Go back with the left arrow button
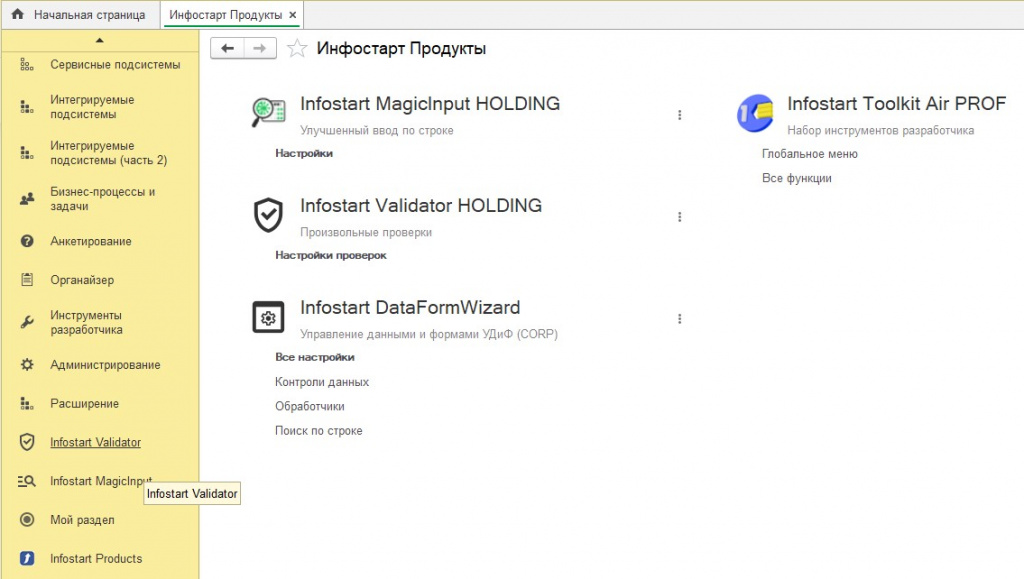Screen dimensions: 1024x579 (x=227, y=48)
